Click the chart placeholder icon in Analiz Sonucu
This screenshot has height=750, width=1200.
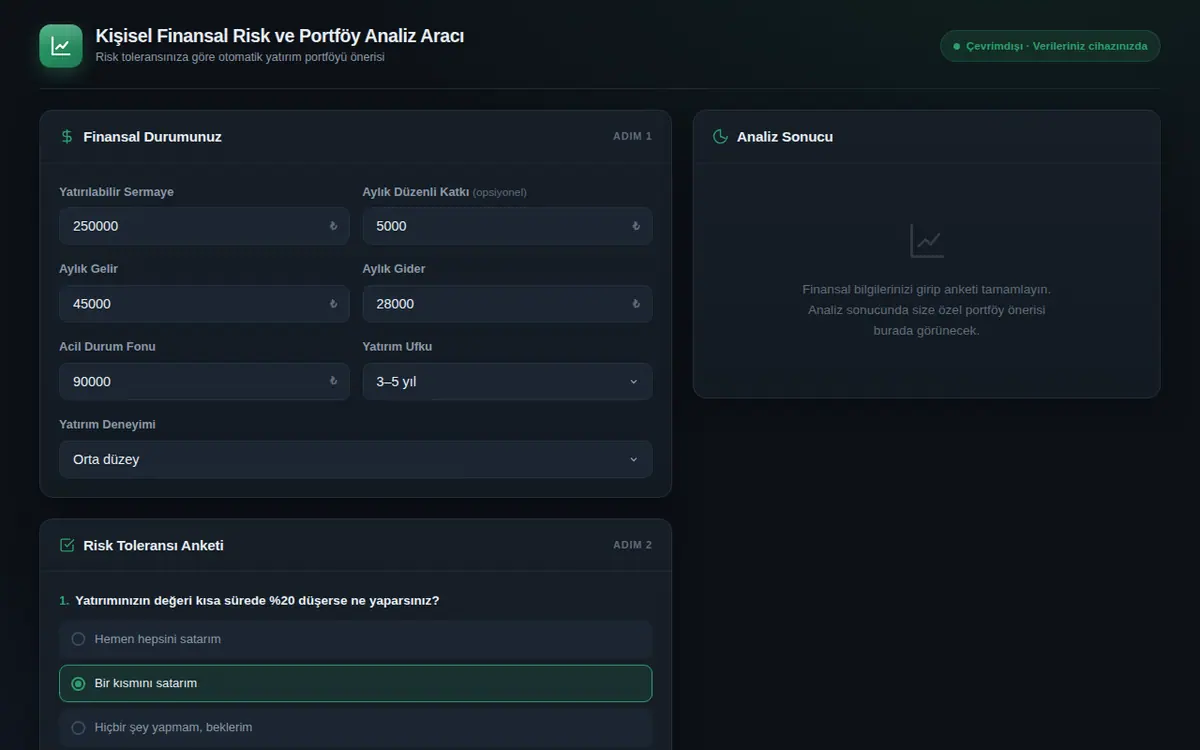click(927, 241)
